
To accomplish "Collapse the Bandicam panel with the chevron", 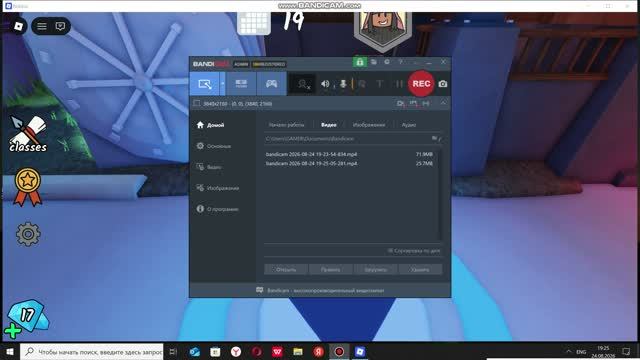I will pos(443,103).
